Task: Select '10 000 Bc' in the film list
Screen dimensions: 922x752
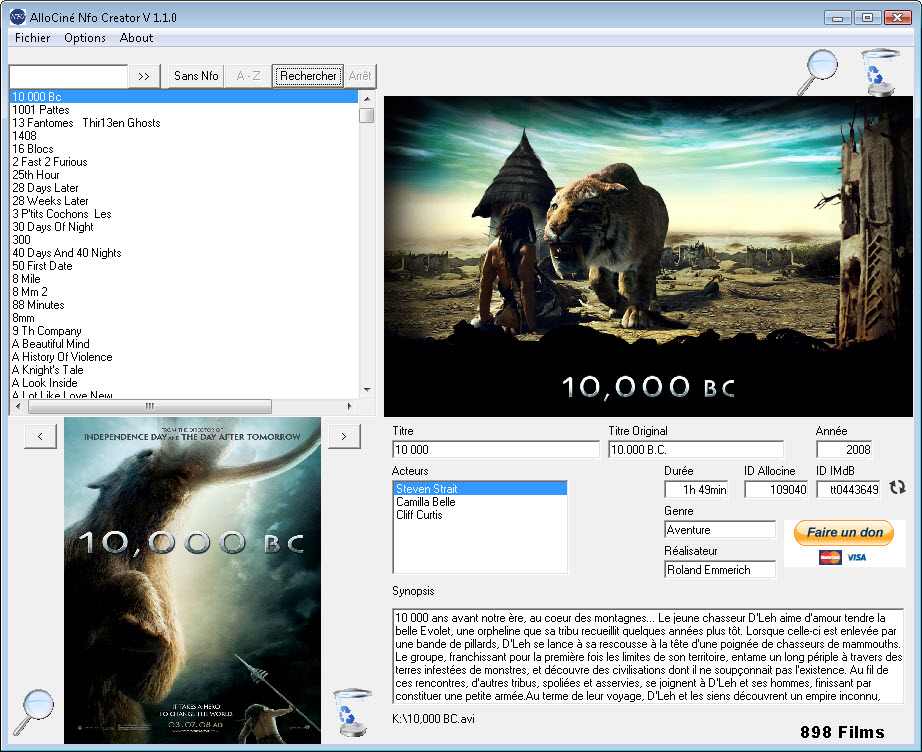Action: (184, 96)
